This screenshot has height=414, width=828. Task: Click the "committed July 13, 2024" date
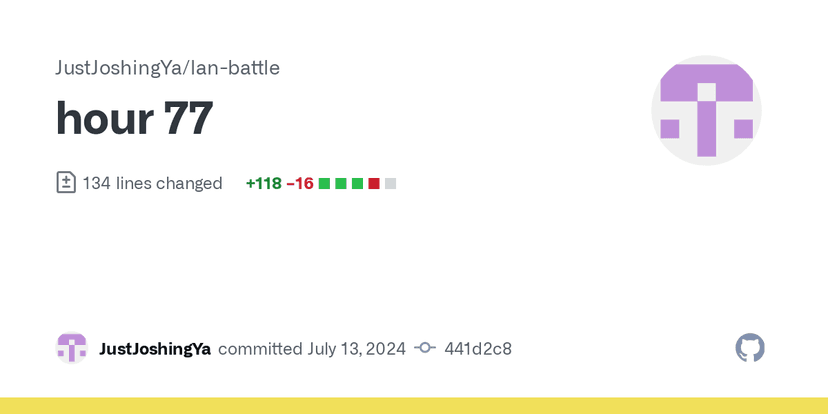[x=312, y=349]
